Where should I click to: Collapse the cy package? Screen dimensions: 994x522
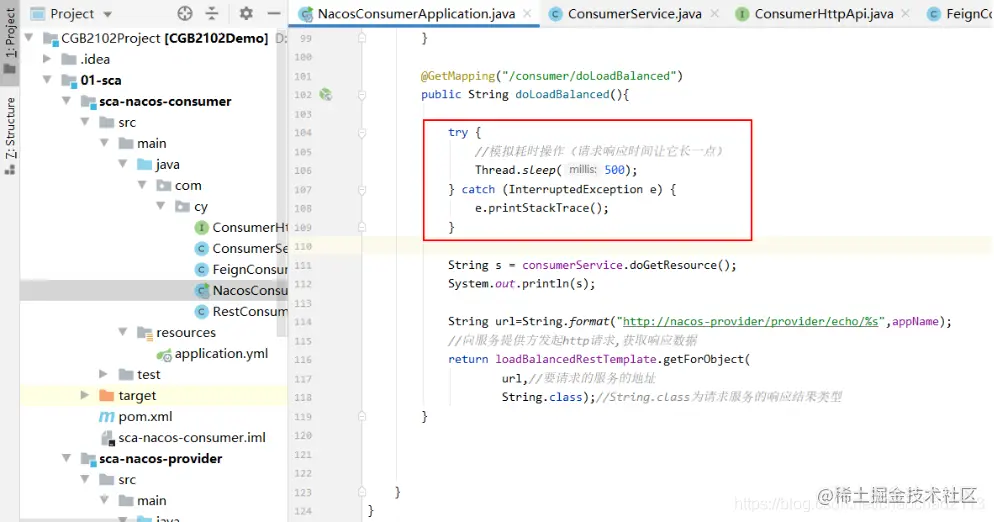click(161, 206)
